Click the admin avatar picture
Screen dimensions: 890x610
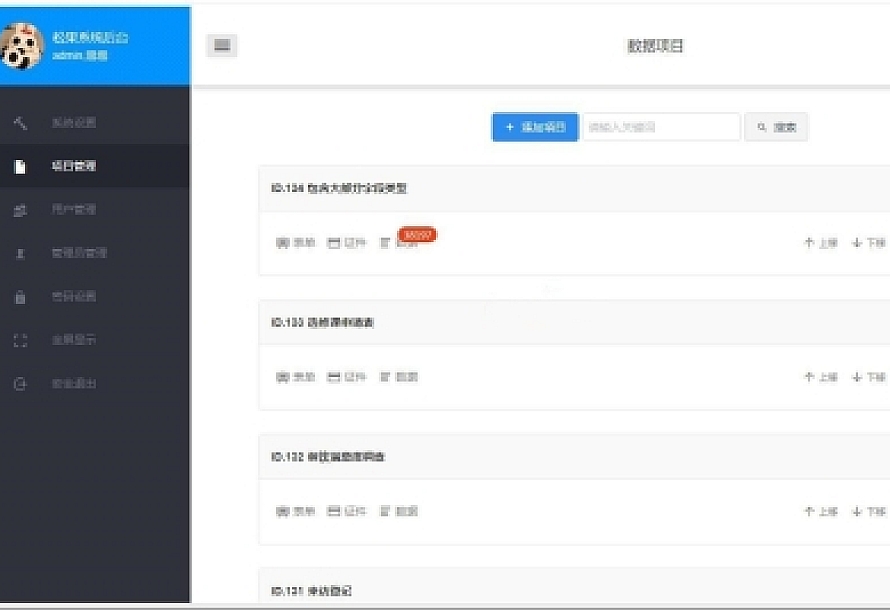click(22, 46)
